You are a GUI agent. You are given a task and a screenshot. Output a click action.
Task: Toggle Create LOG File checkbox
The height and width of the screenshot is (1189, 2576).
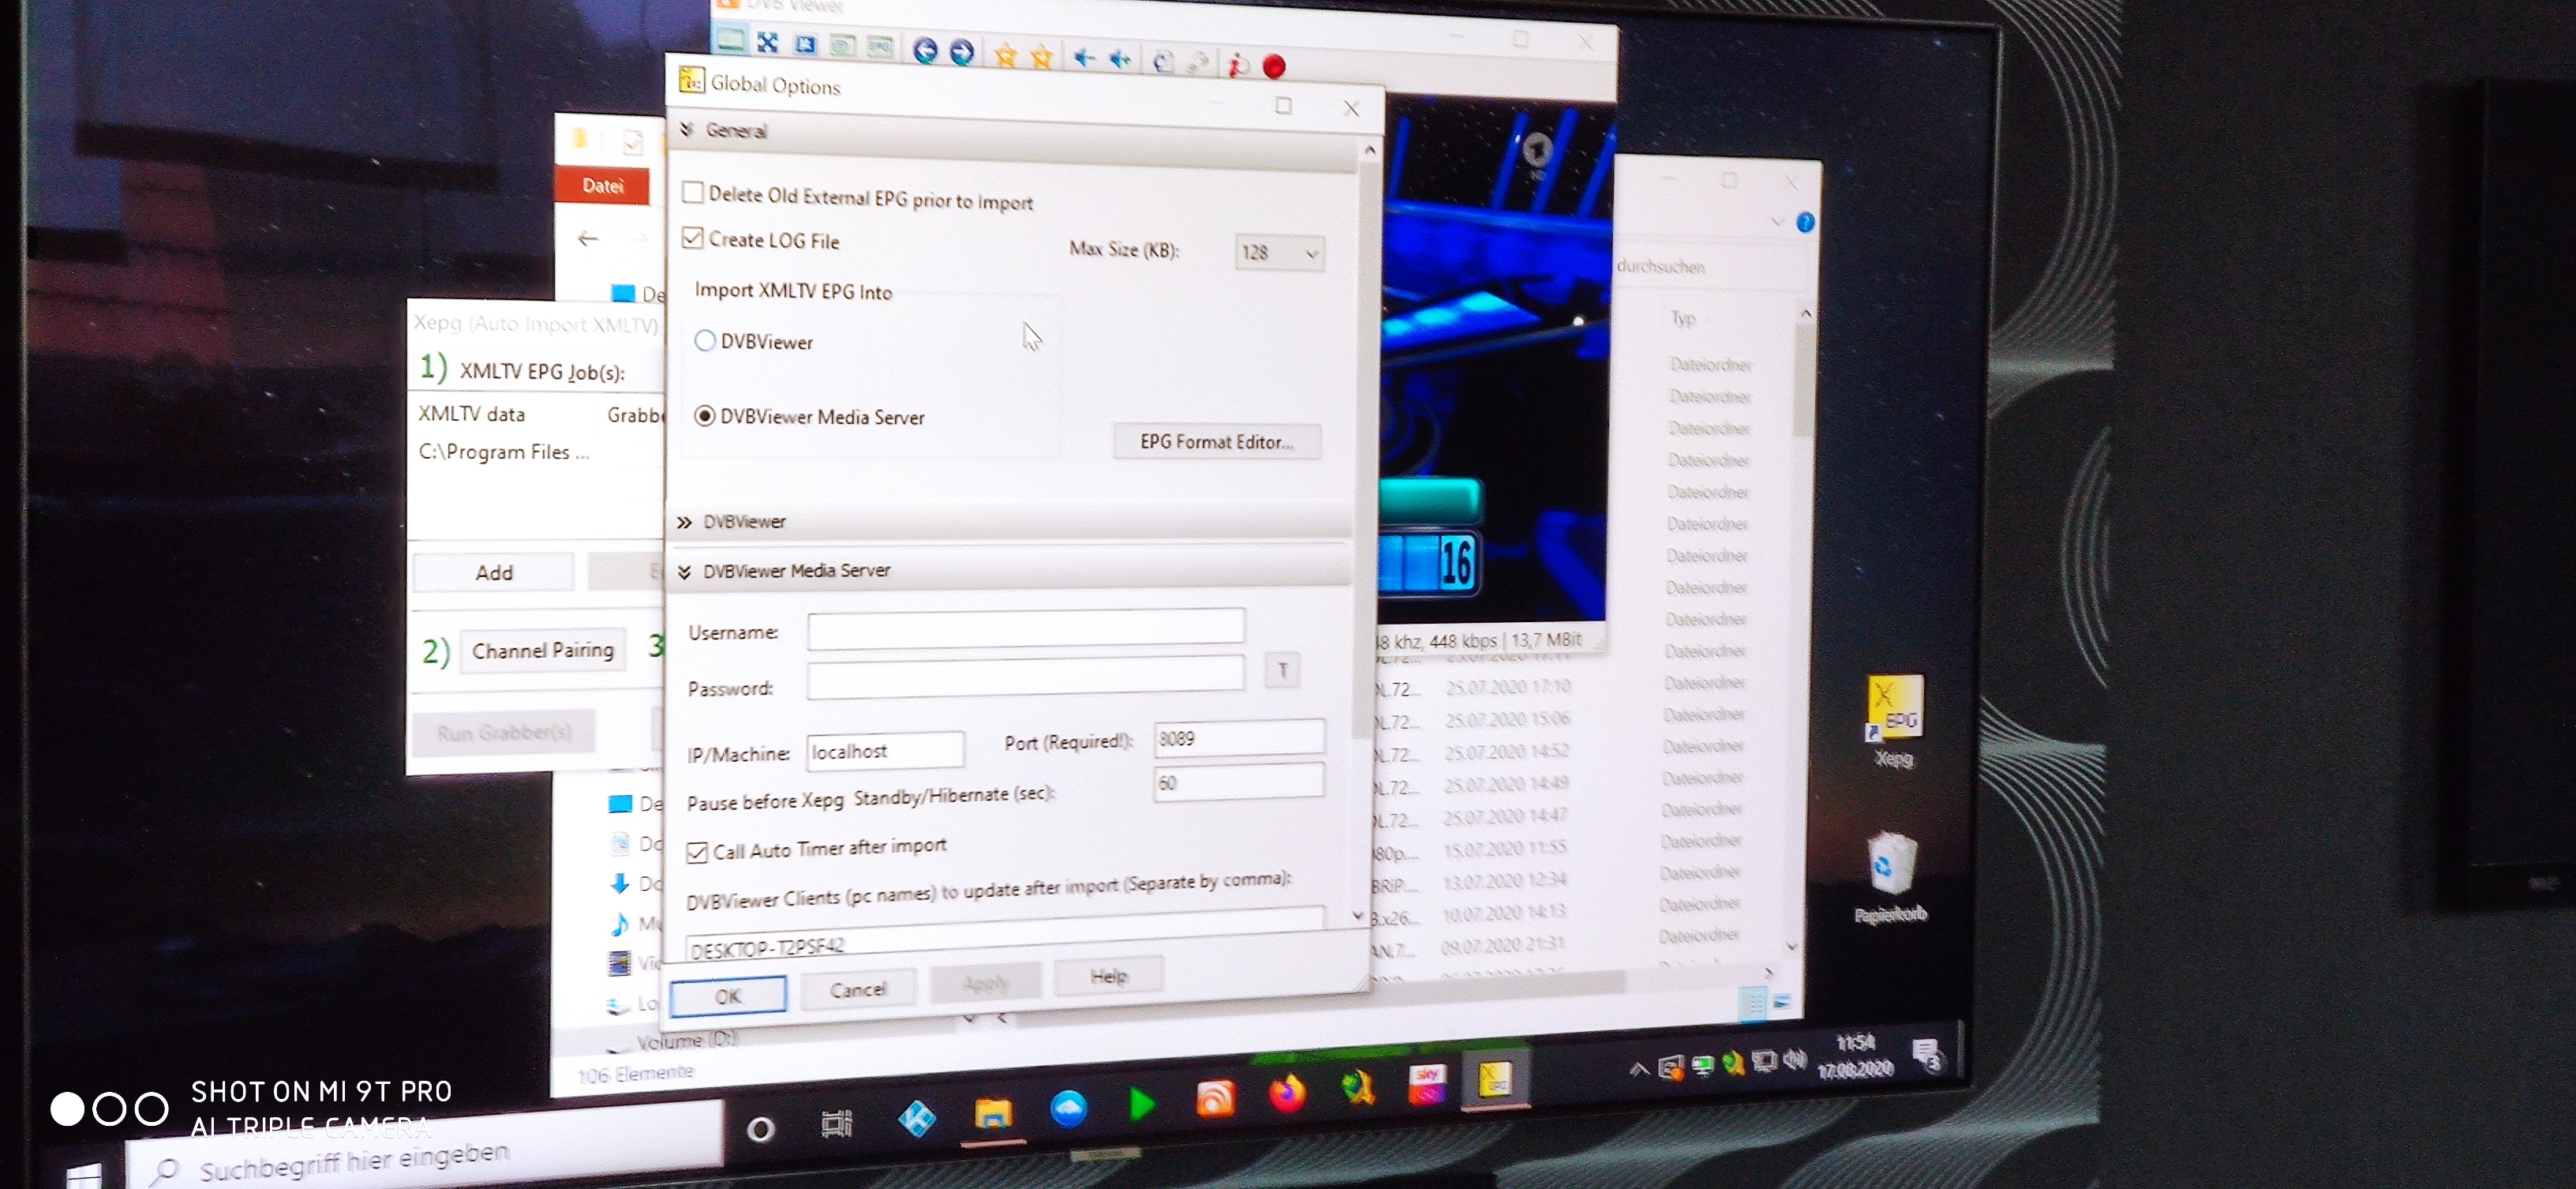[x=692, y=238]
